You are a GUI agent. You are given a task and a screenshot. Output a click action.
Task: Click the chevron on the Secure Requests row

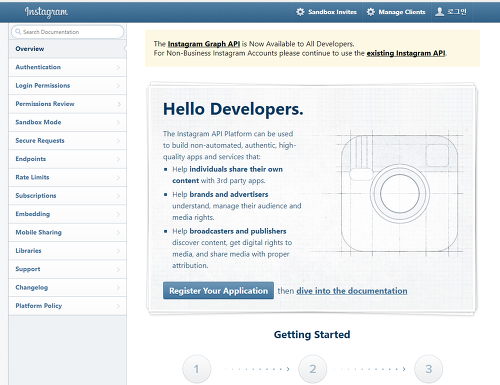[x=118, y=141]
